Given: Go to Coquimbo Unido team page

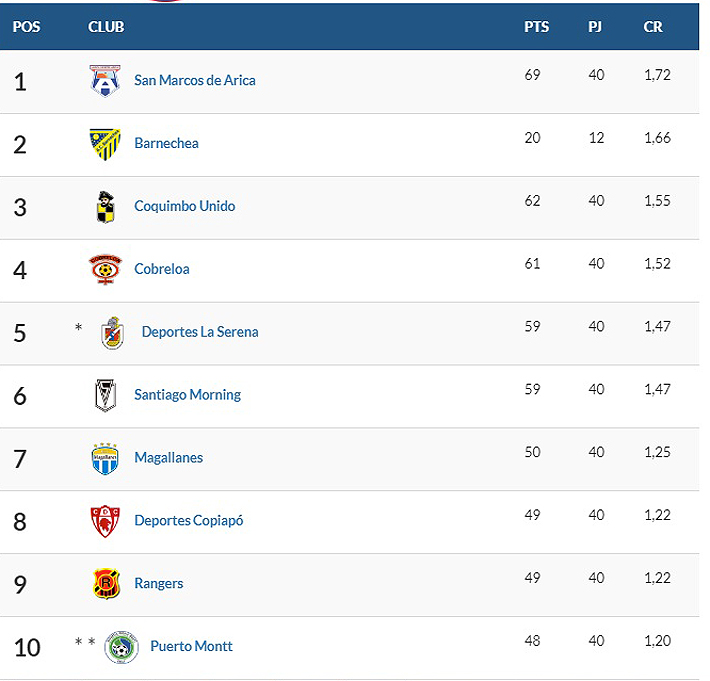Looking at the screenshot, I should (185, 206).
